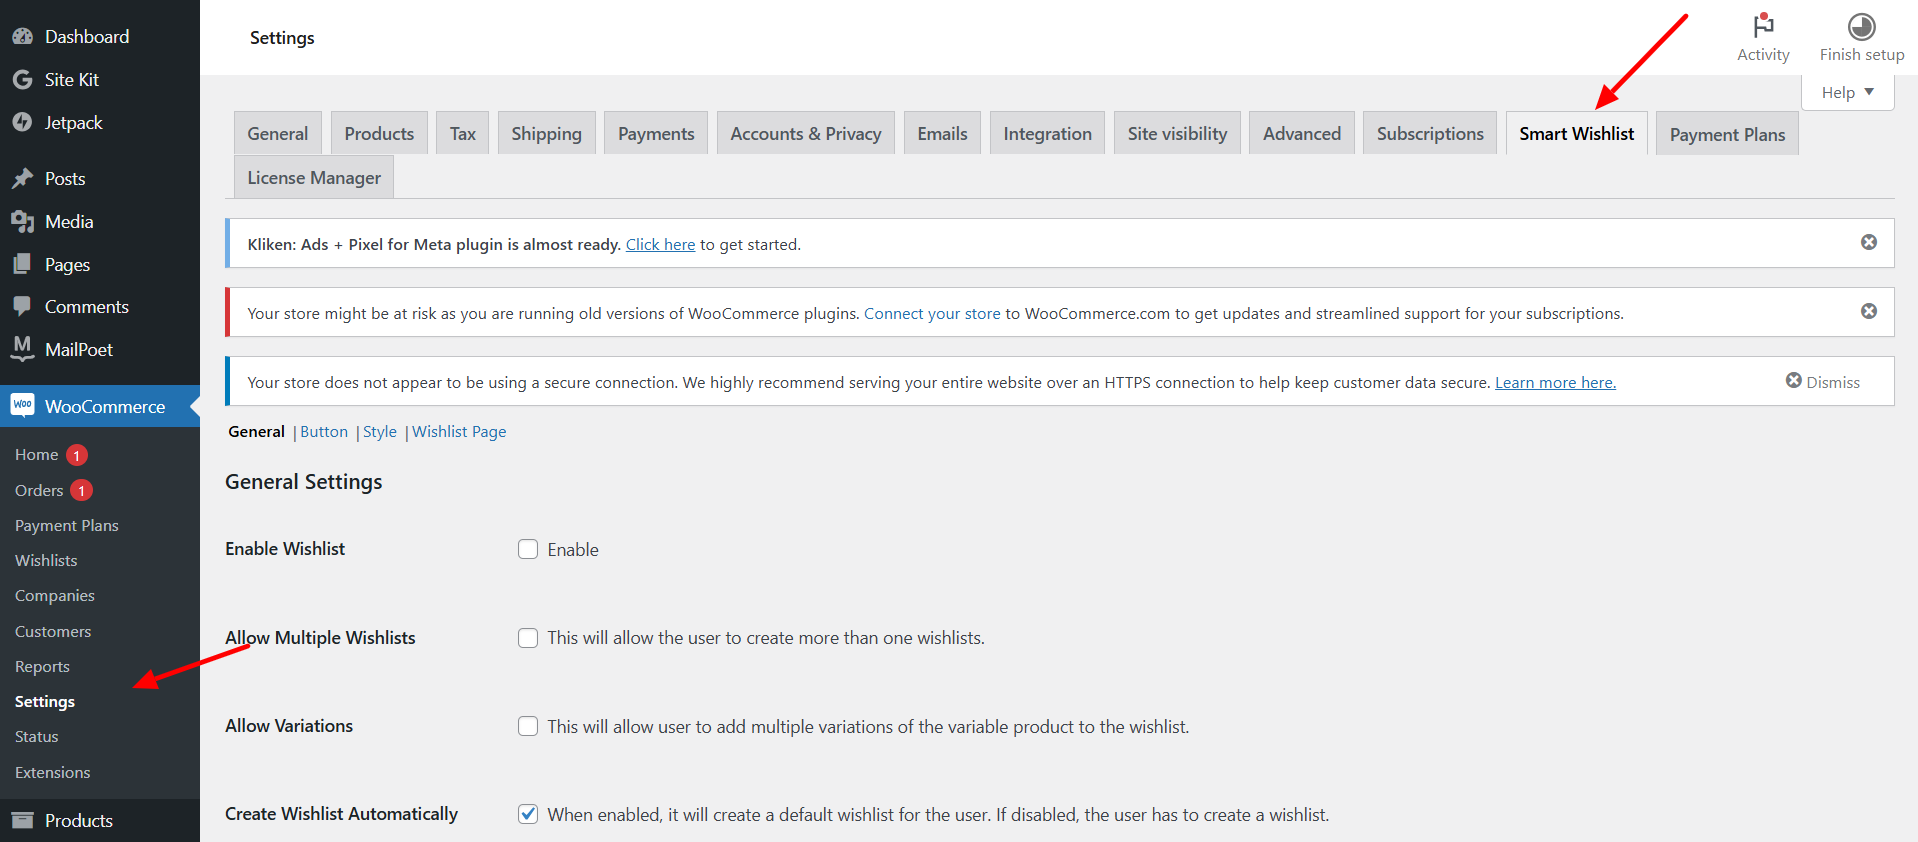Click the Comments bubble icon
This screenshot has width=1918, height=842.
pos(22,307)
